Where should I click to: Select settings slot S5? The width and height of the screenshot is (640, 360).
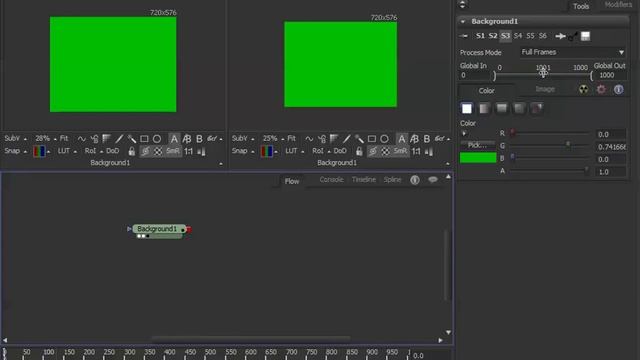530,36
